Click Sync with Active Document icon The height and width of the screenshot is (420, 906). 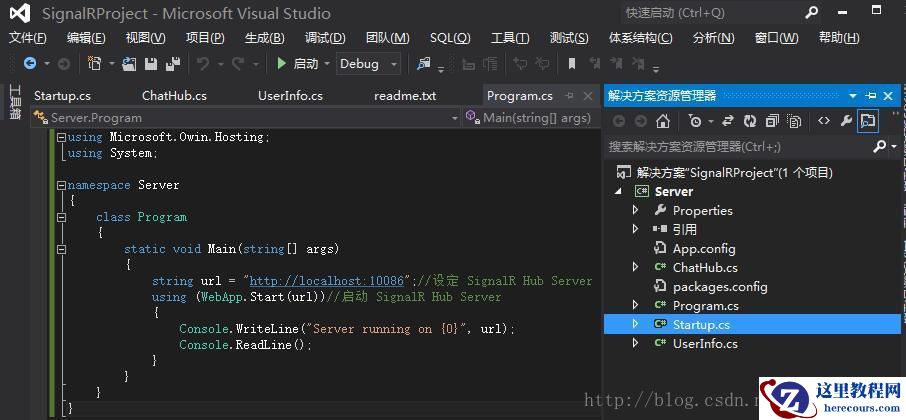click(x=728, y=121)
